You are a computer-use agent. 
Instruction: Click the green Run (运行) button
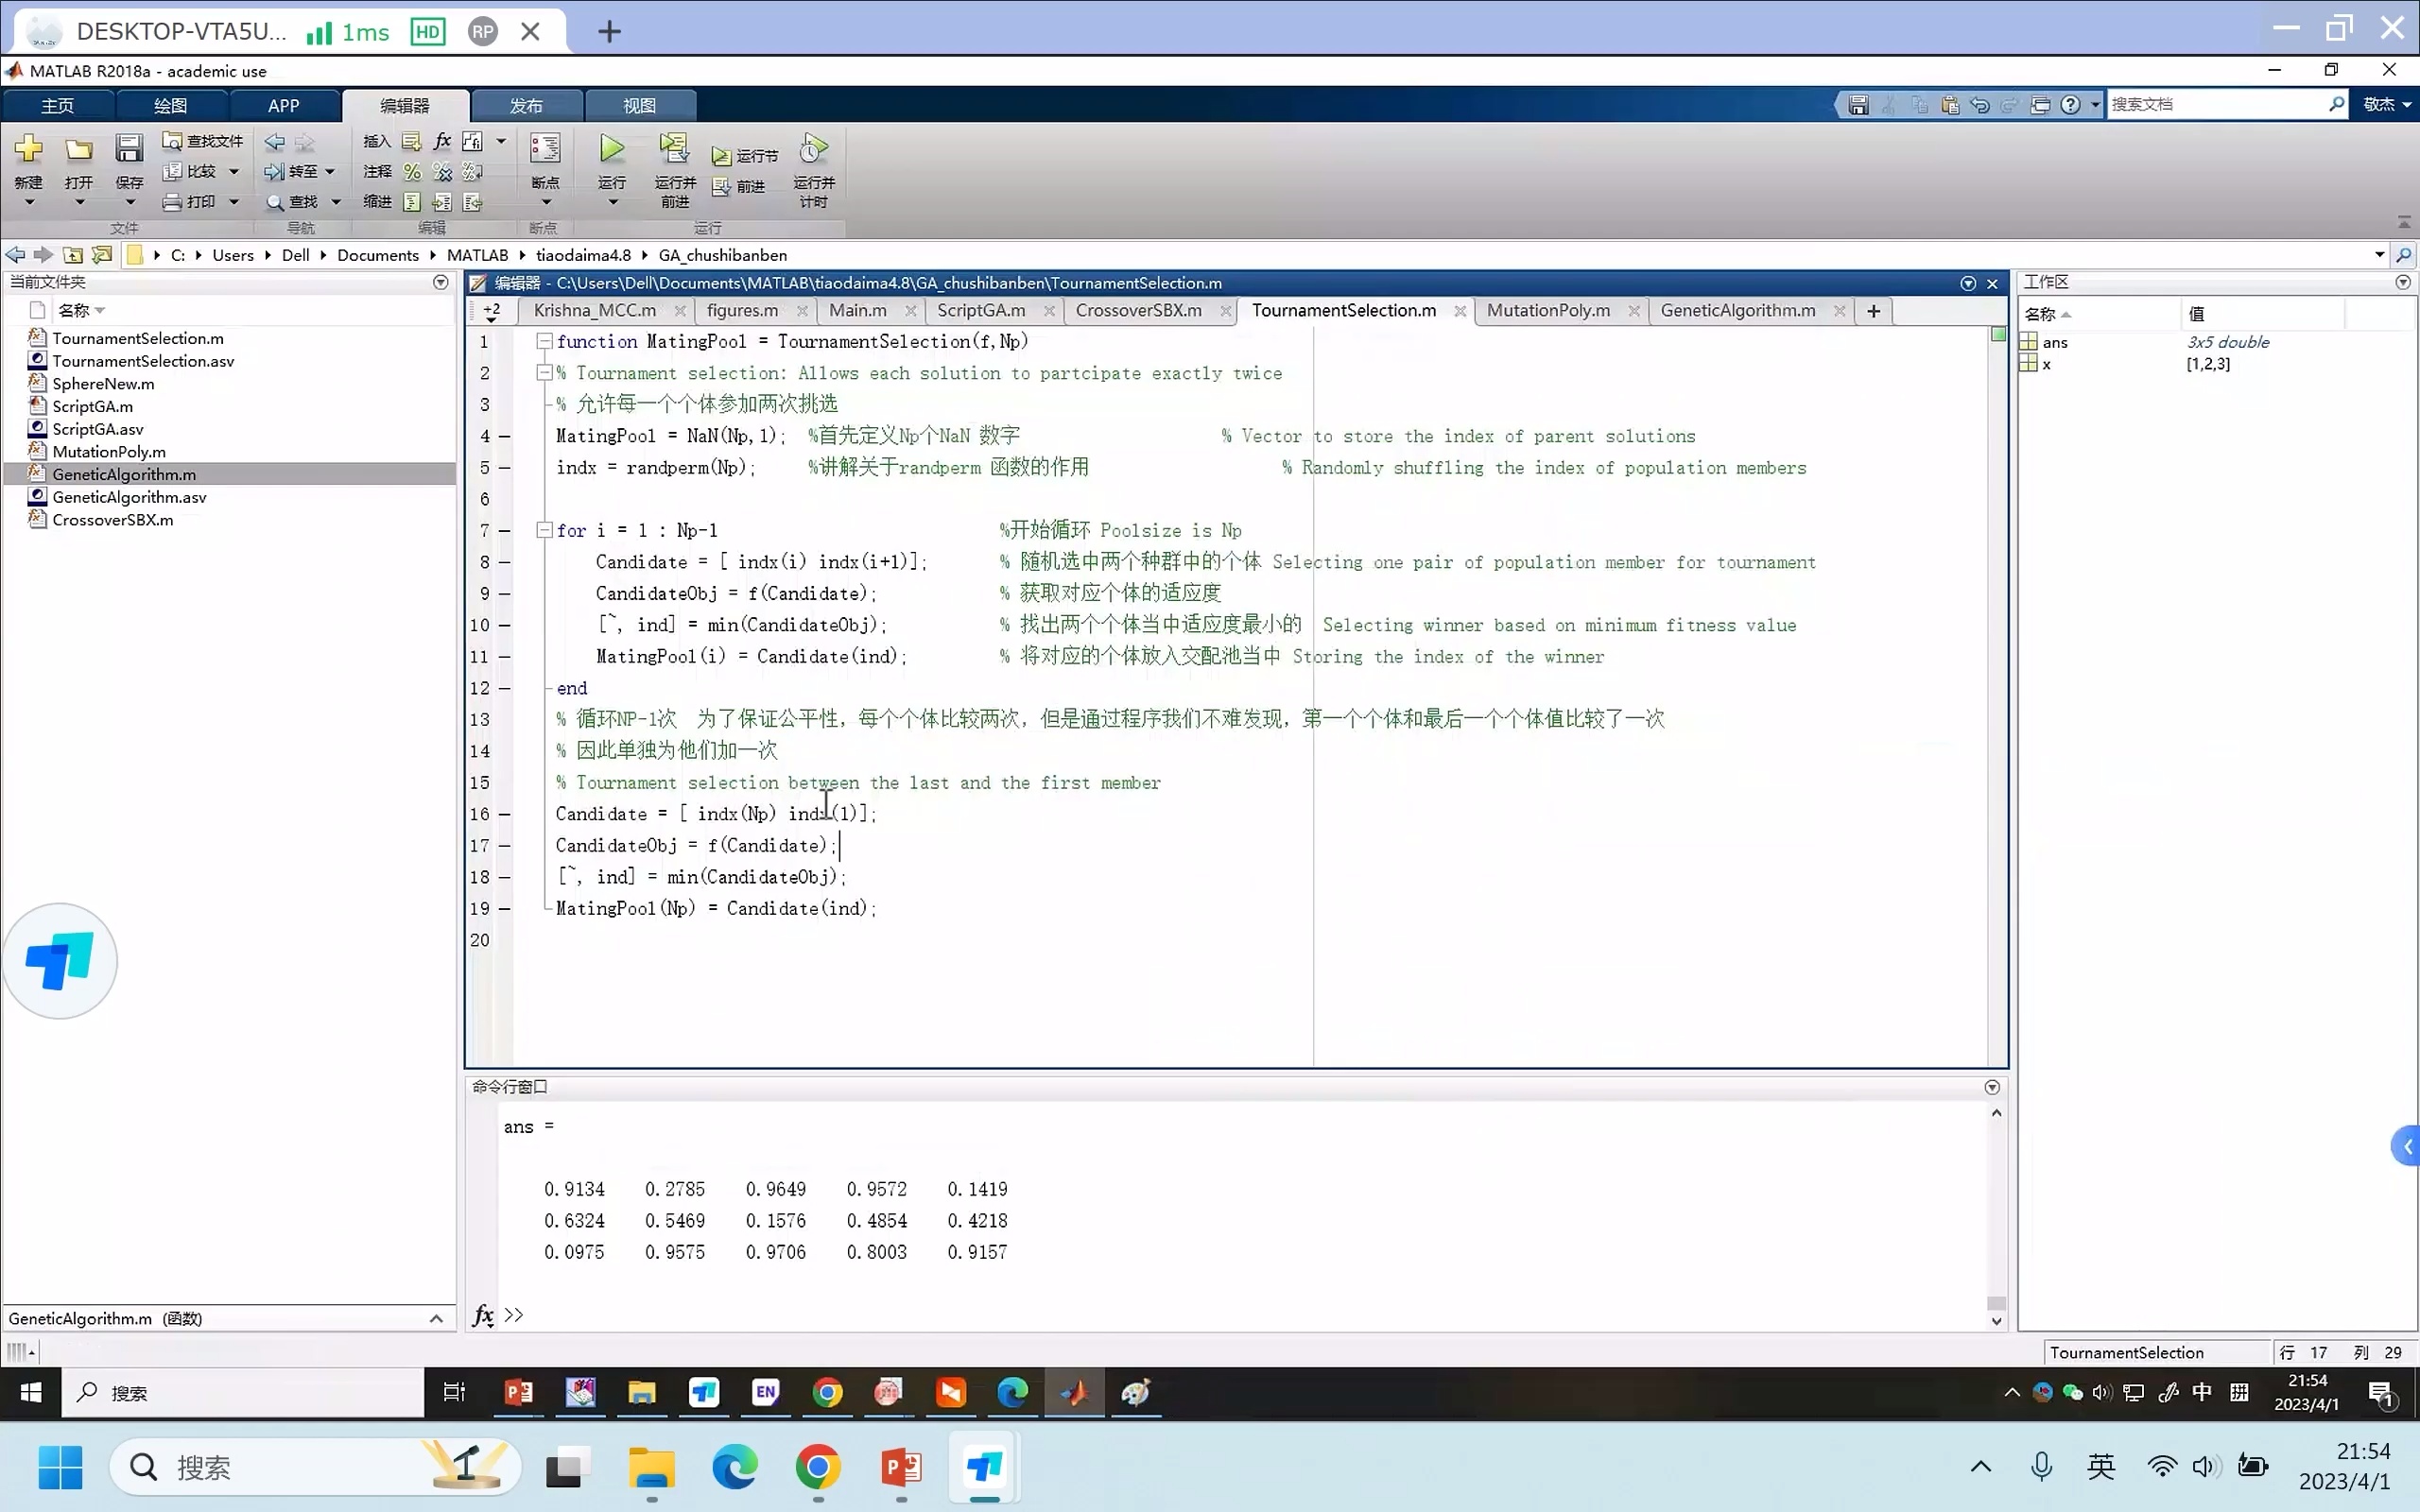pos(611,150)
